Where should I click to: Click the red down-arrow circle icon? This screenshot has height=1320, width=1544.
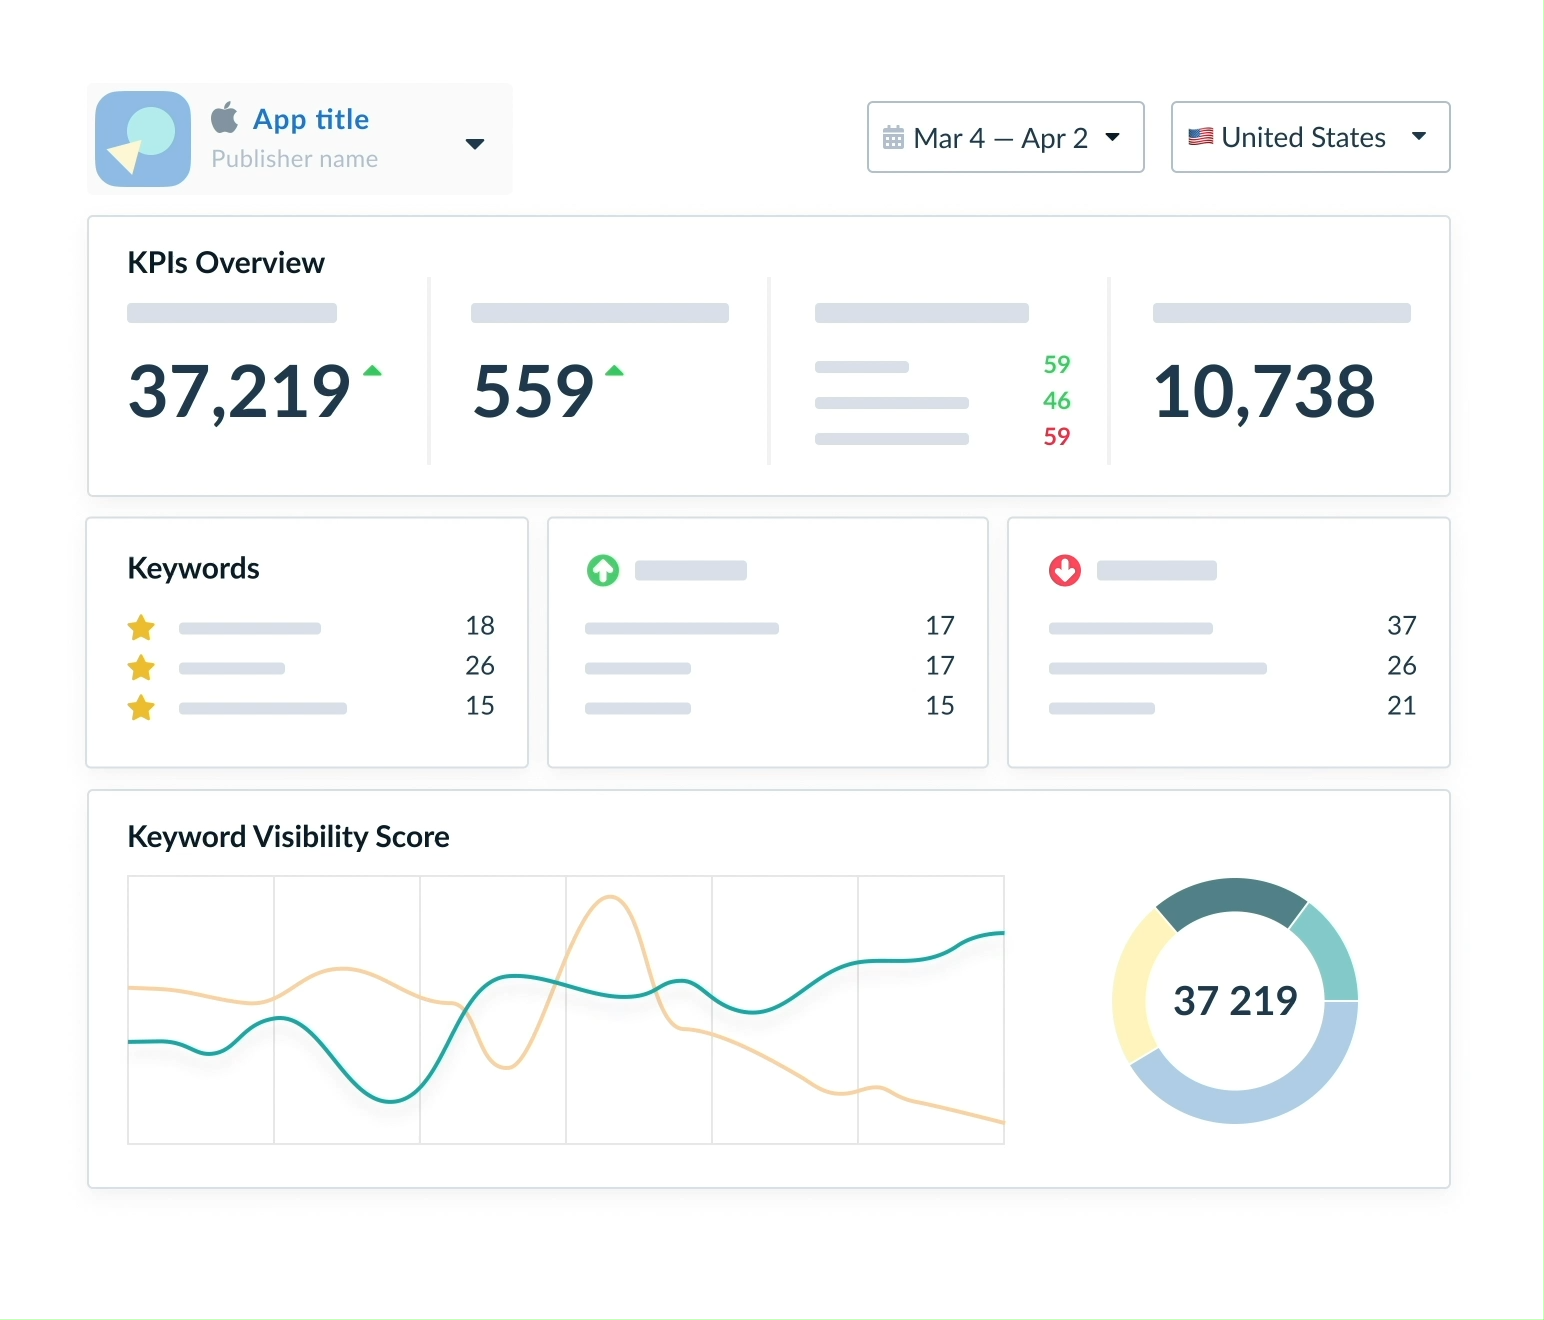pos(1065,571)
